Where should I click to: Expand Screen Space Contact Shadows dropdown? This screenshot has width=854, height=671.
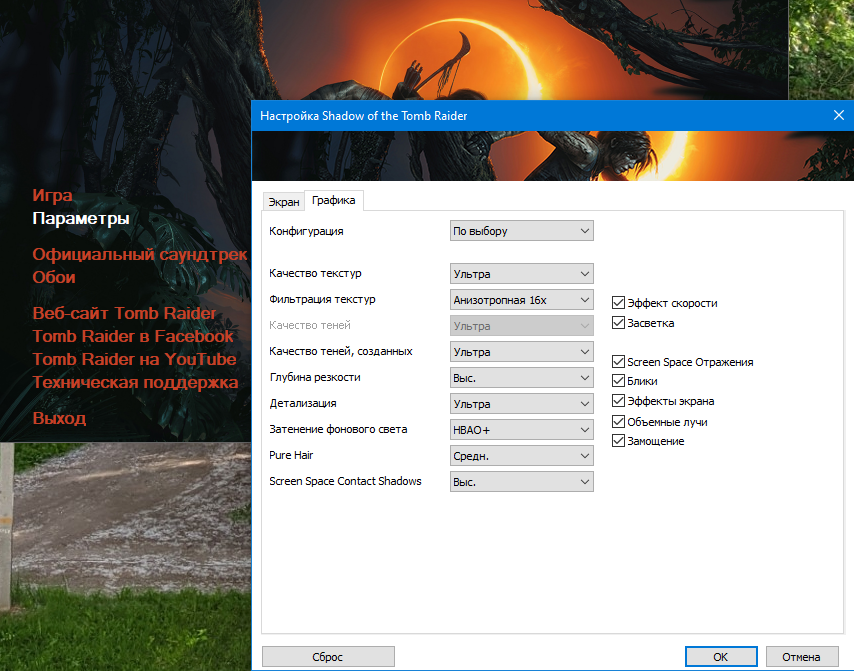click(x=521, y=482)
